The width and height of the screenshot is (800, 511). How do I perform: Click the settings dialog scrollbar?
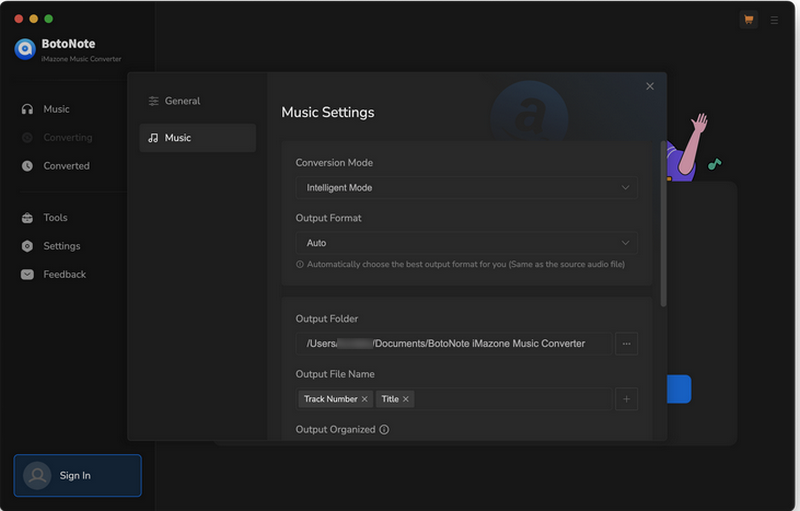[663, 223]
